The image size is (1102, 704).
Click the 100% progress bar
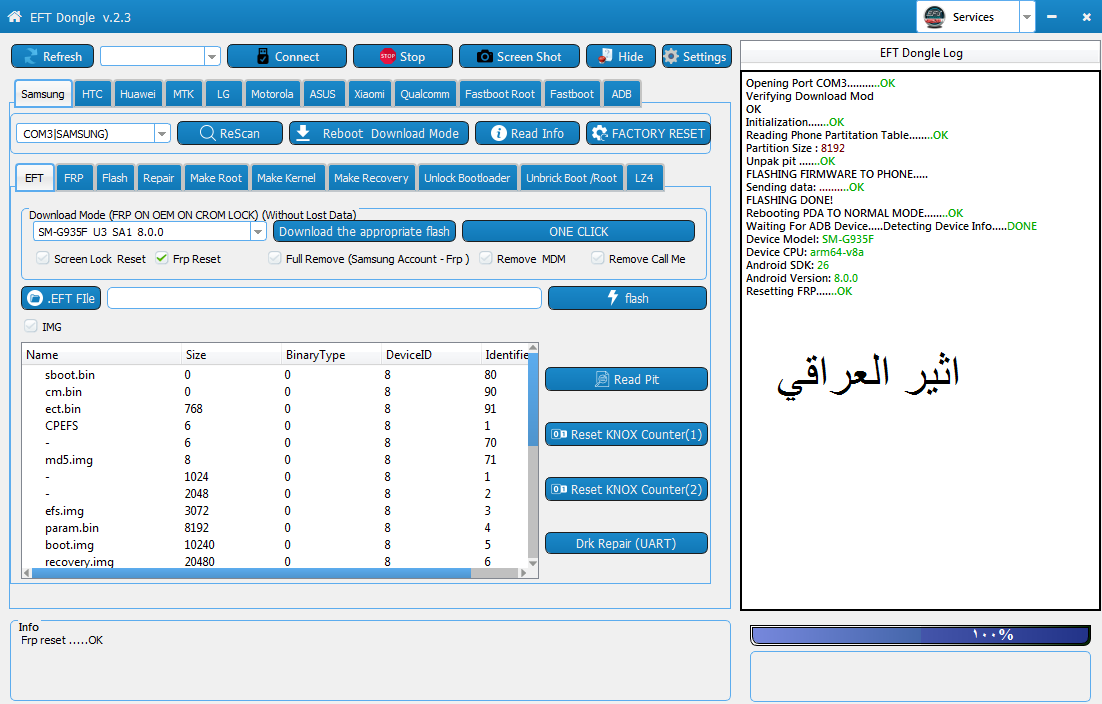[921, 635]
